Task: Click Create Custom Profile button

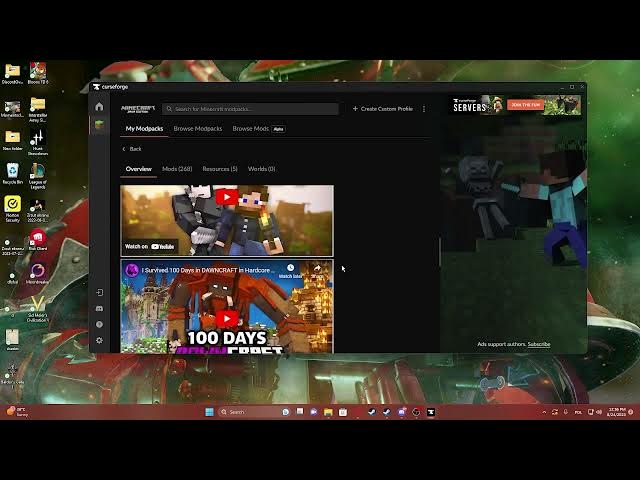Action: coord(385,109)
